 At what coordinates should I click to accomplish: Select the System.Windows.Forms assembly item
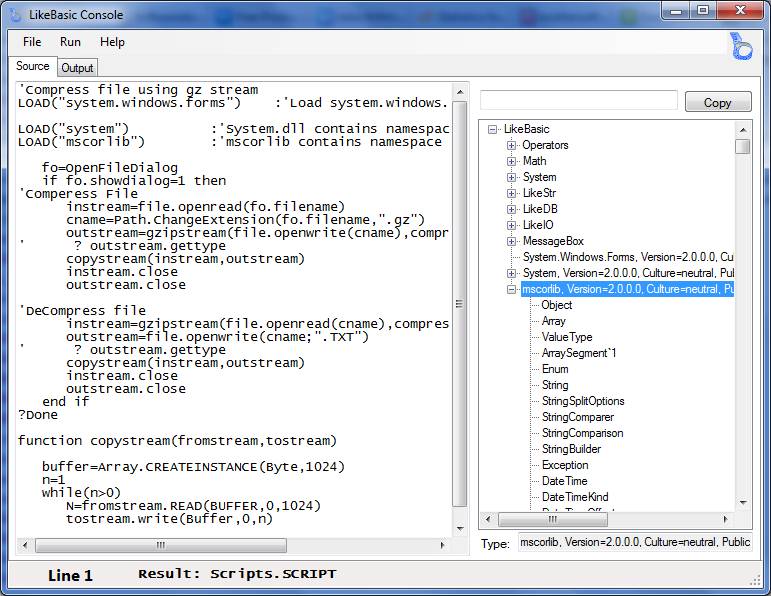(628, 257)
